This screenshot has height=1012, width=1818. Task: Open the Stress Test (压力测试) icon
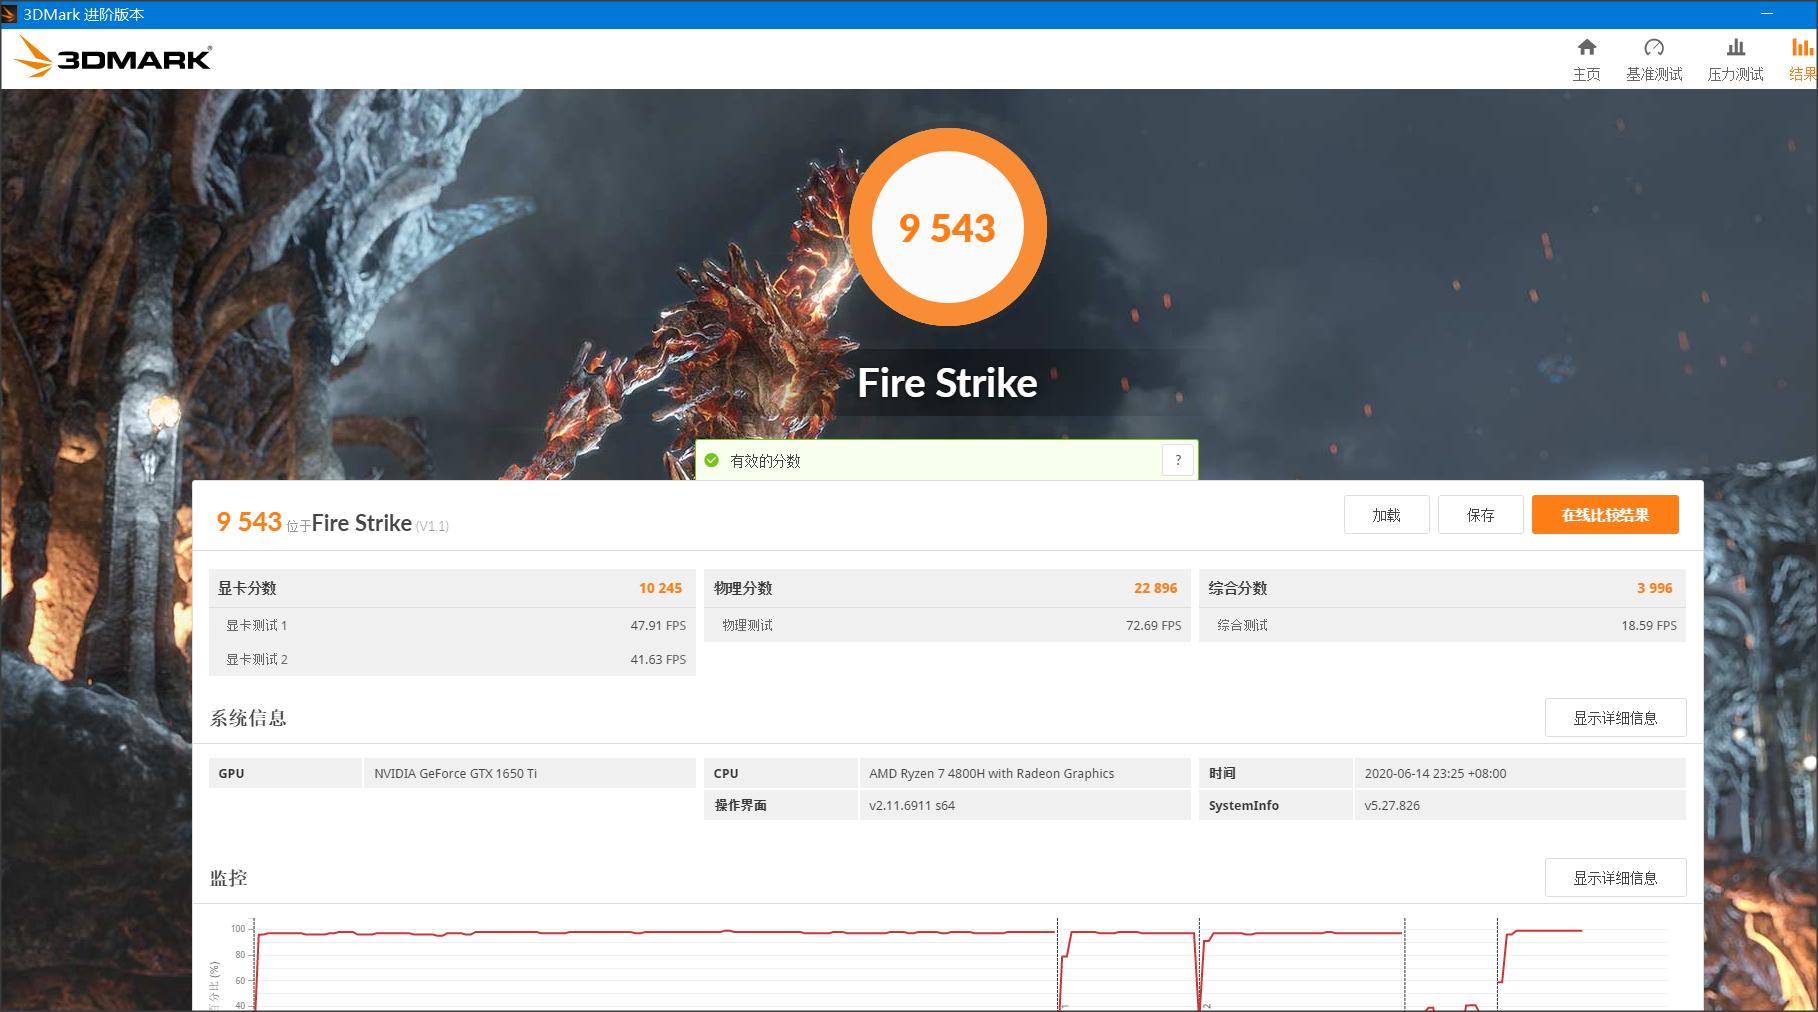point(1735,48)
